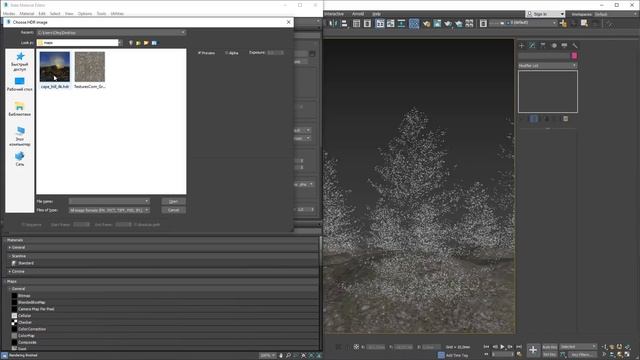Click the Add Time Tag field
This screenshot has height=360, width=640.
coord(457,356)
